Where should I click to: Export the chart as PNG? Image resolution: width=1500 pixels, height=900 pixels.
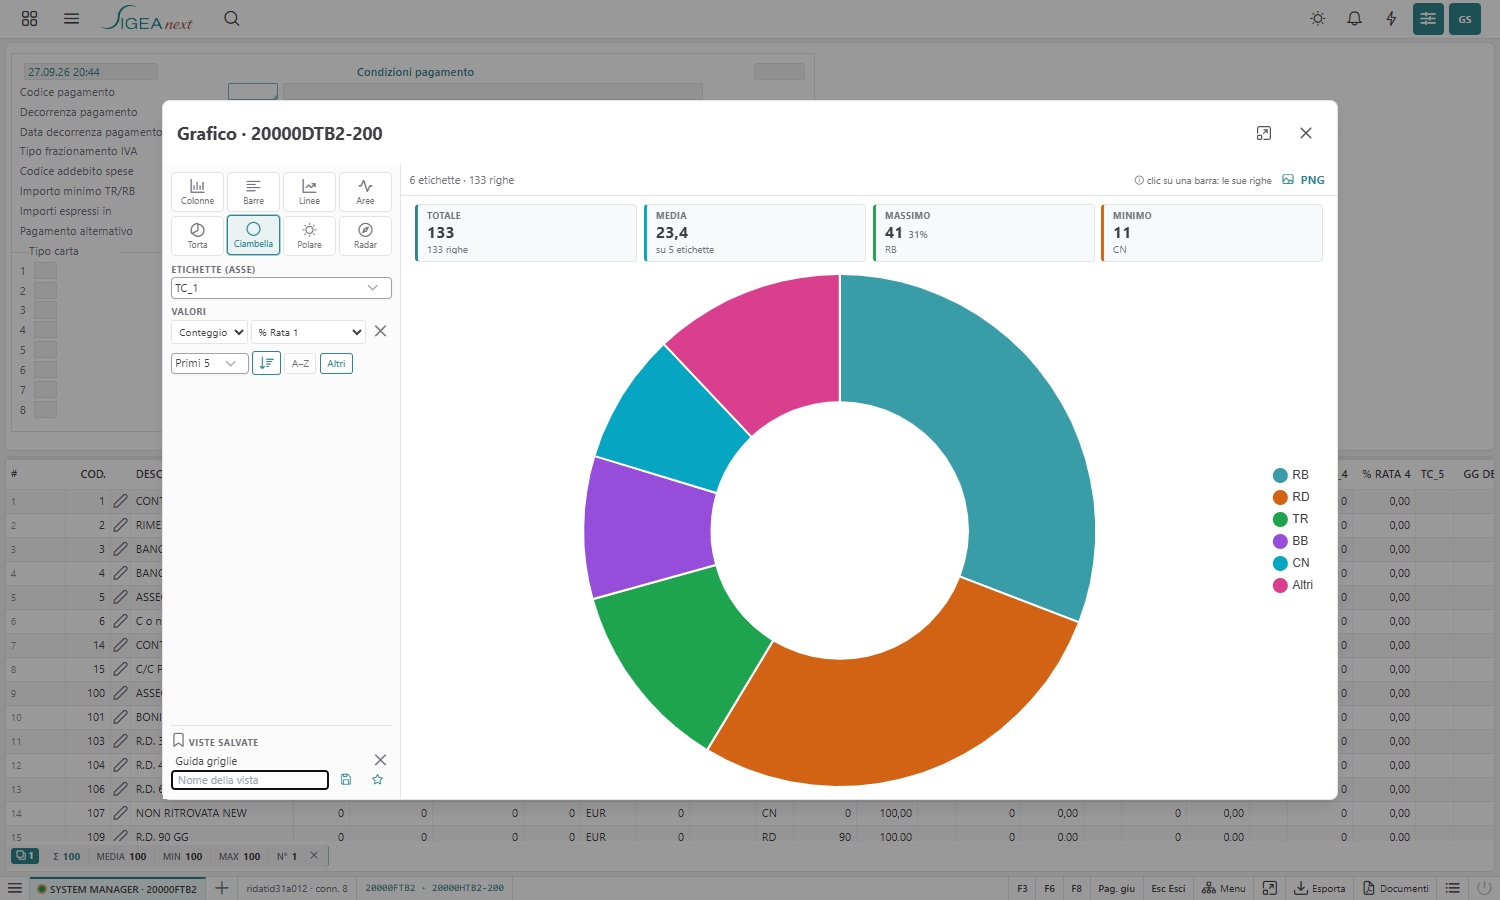(1303, 180)
